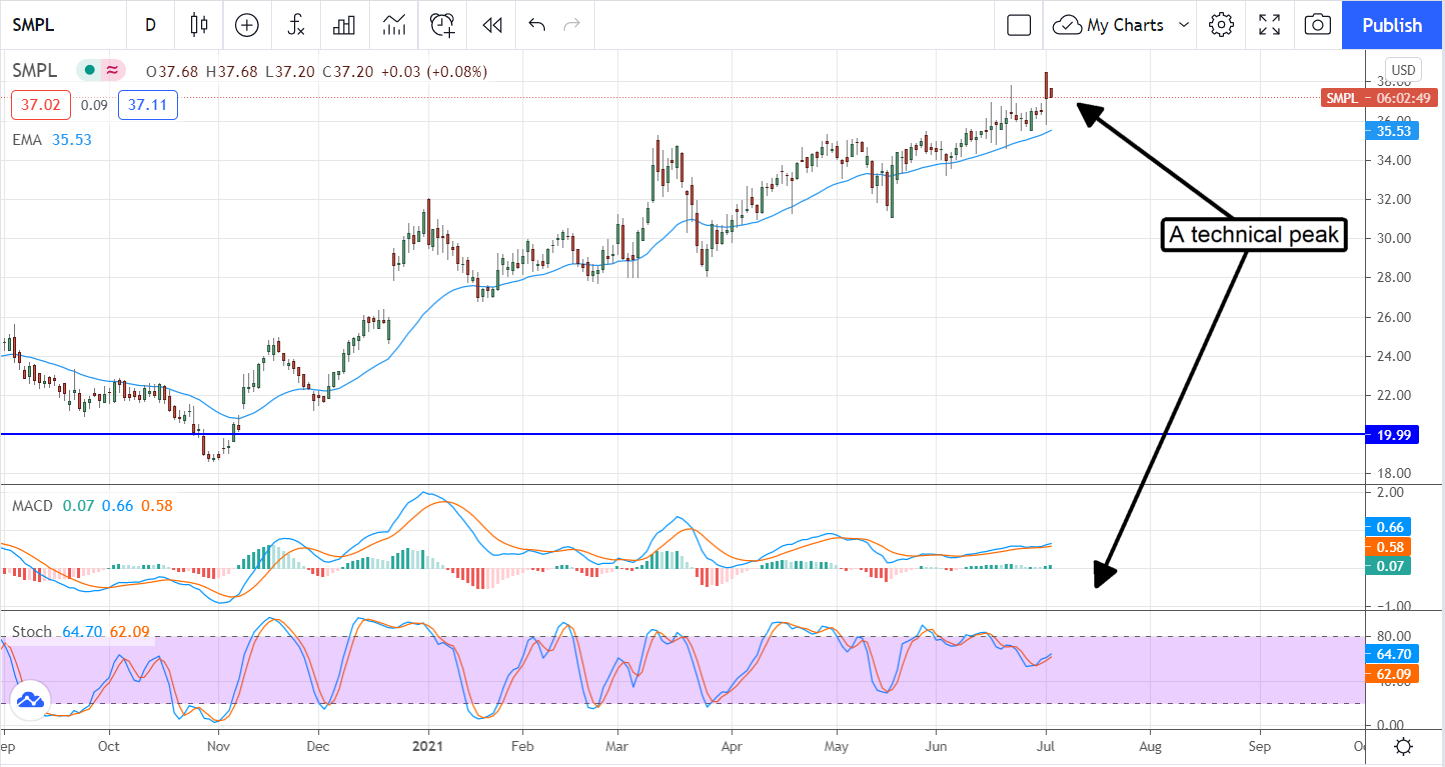Screen dimensions: 1445x767
Task: Add a symbol to compare
Action: coord(246,25)
